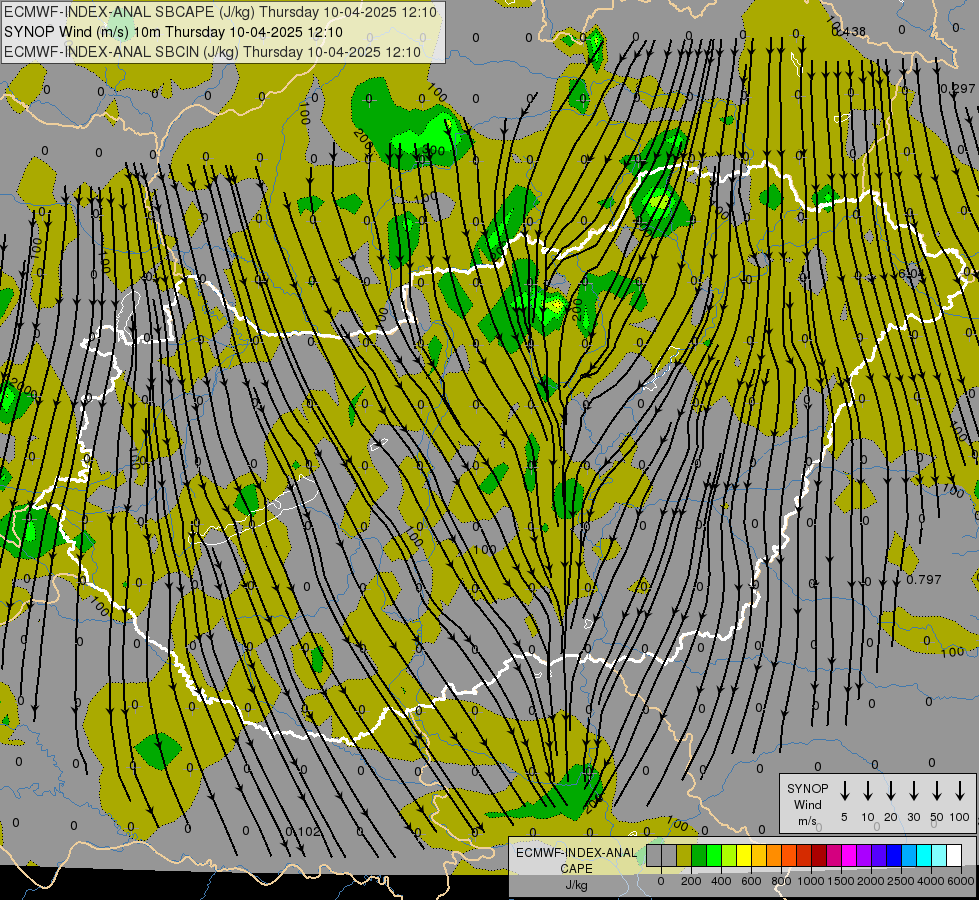Image resolution: width=979 pixels, height=900 pixels.
Task: Click the '1000' tick label on CAPE scale
Action: pos(811,881)
